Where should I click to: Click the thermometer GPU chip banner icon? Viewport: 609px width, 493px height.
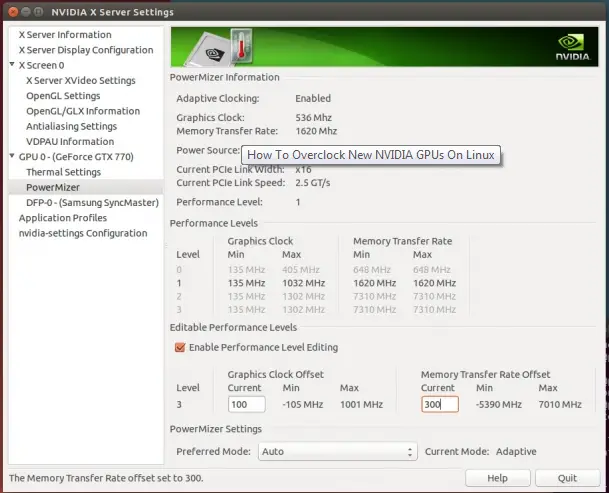tap(221, 47)
